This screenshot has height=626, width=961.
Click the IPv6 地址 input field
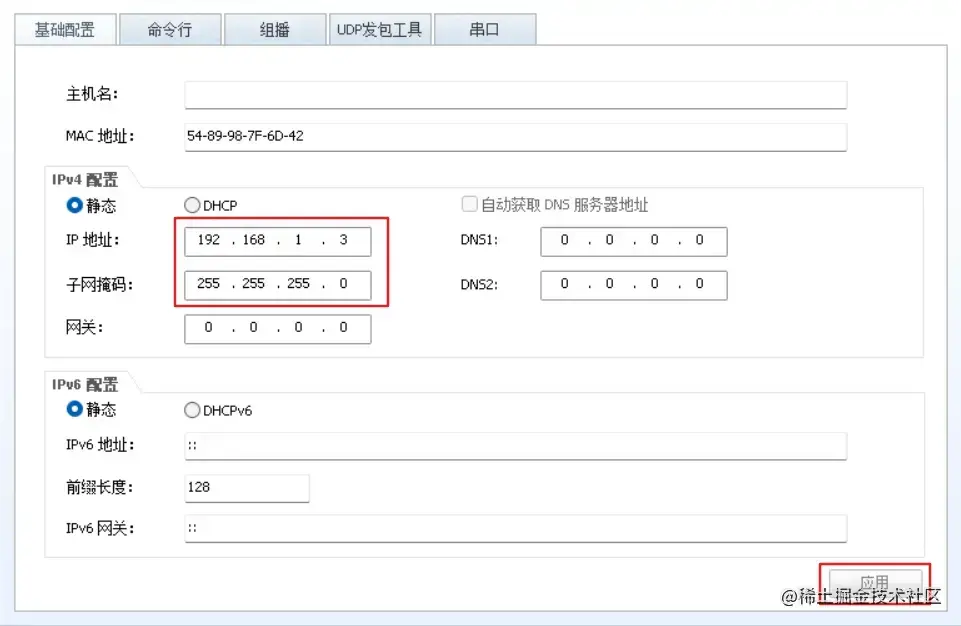[x=515, y=446]
